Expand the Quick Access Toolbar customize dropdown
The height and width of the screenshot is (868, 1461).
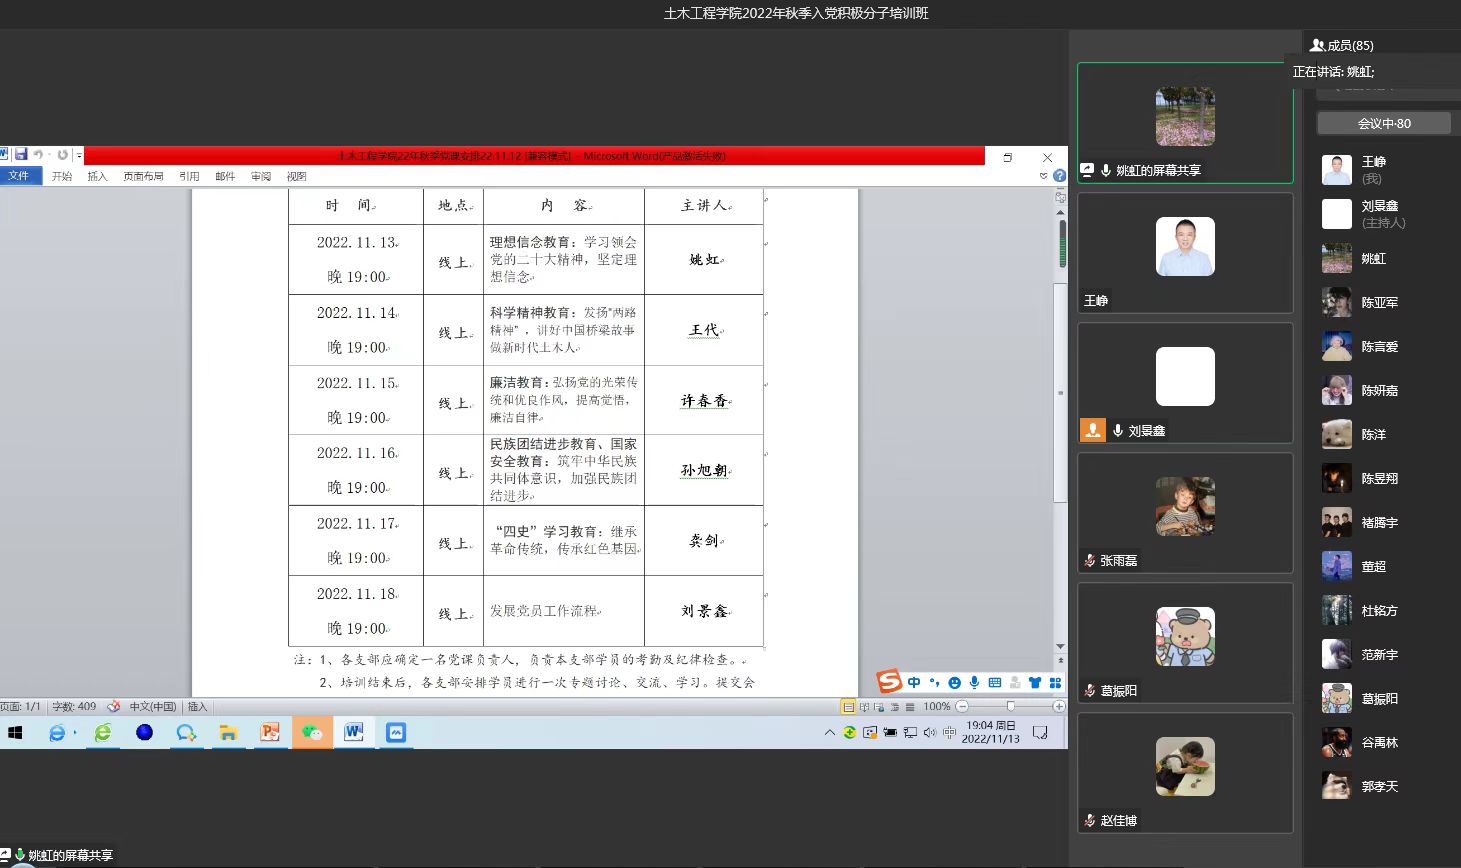click(79, 156)
